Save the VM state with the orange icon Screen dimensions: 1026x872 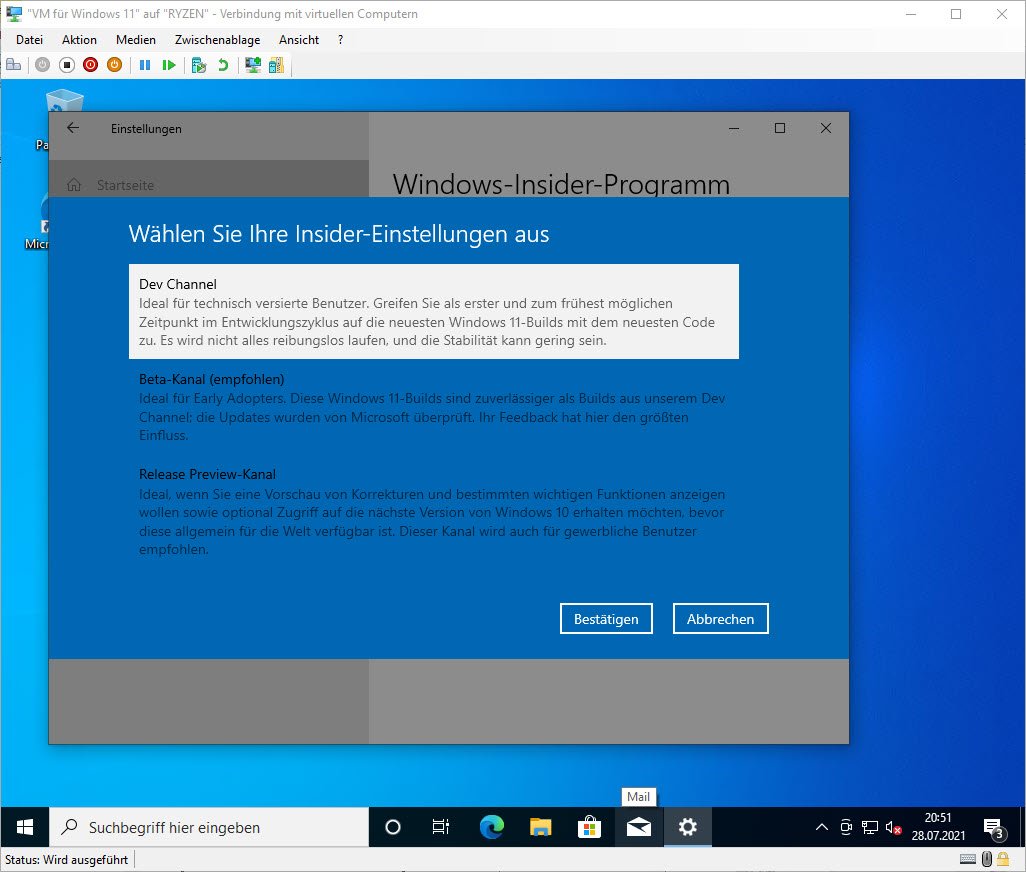click(115, 65)
